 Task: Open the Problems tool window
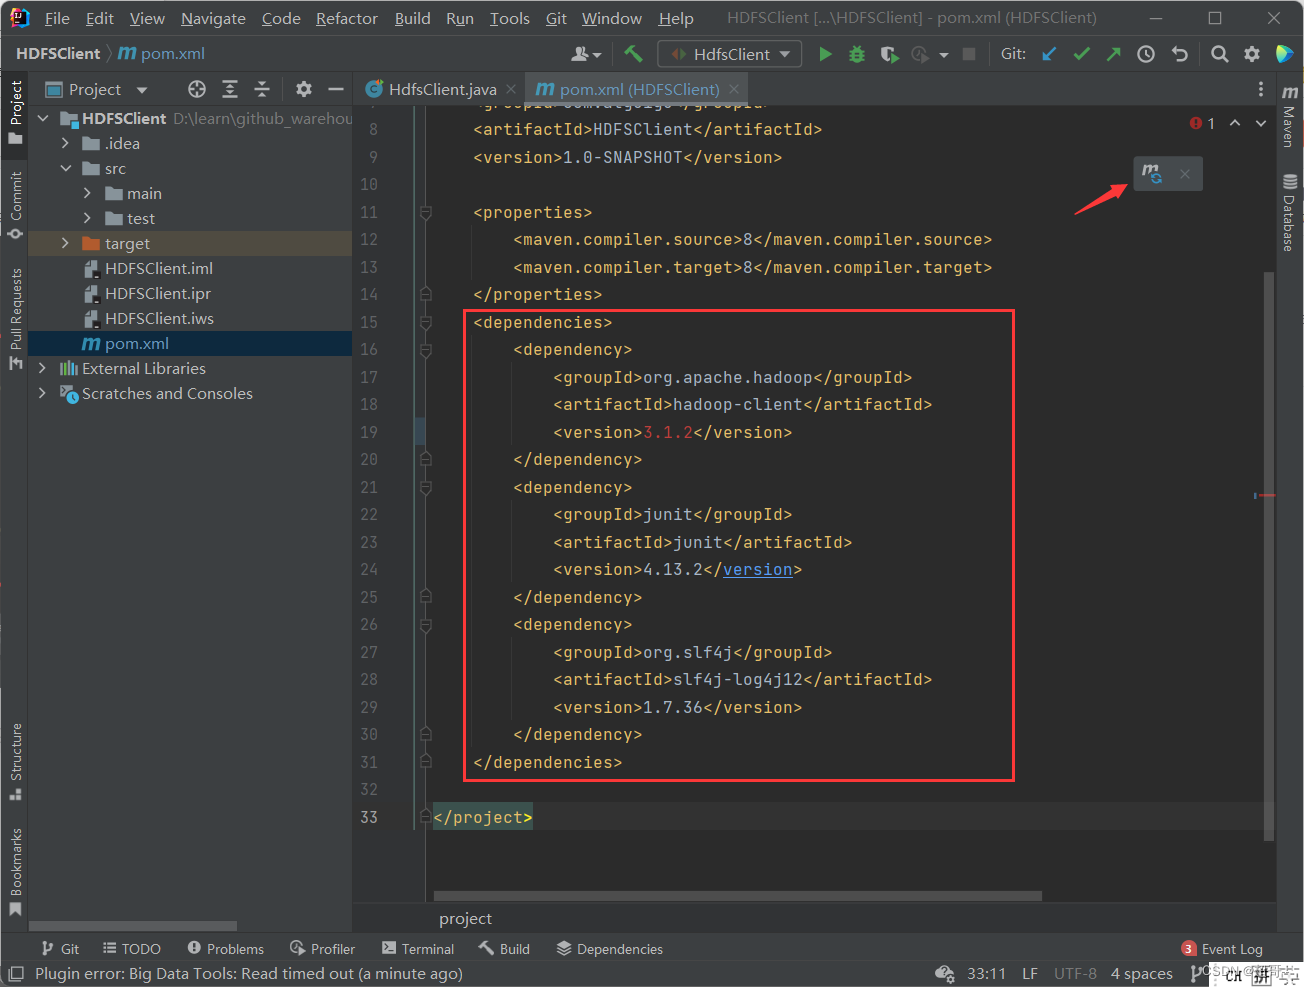pyautogui.click(x=226, y=949)
